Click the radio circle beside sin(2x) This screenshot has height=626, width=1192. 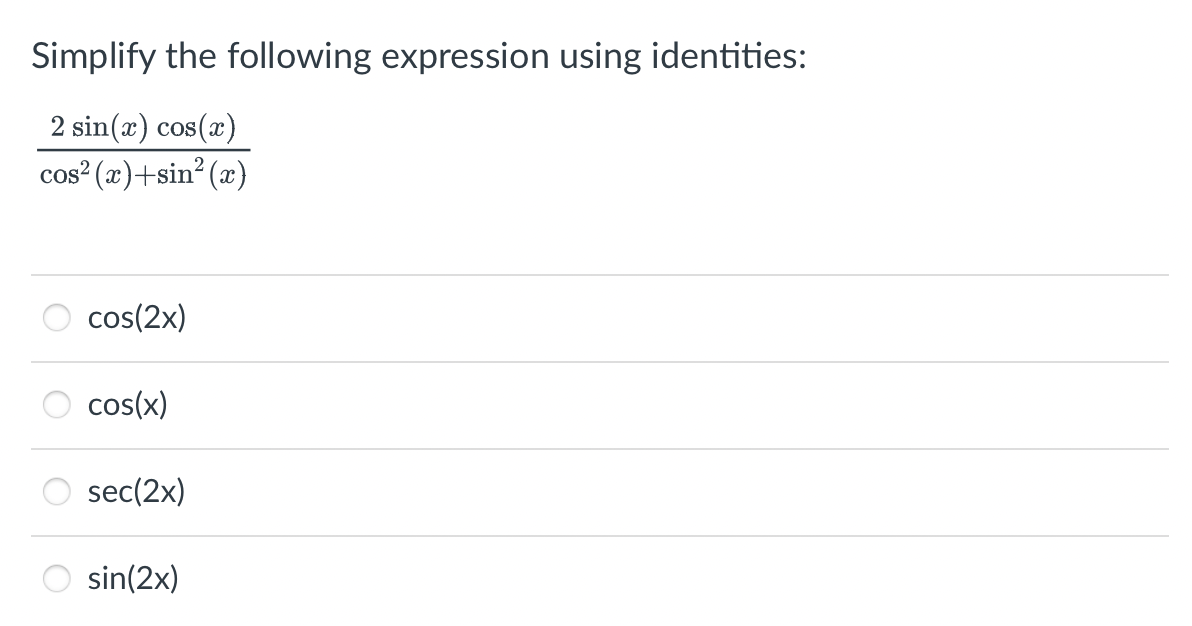[57, 578]
